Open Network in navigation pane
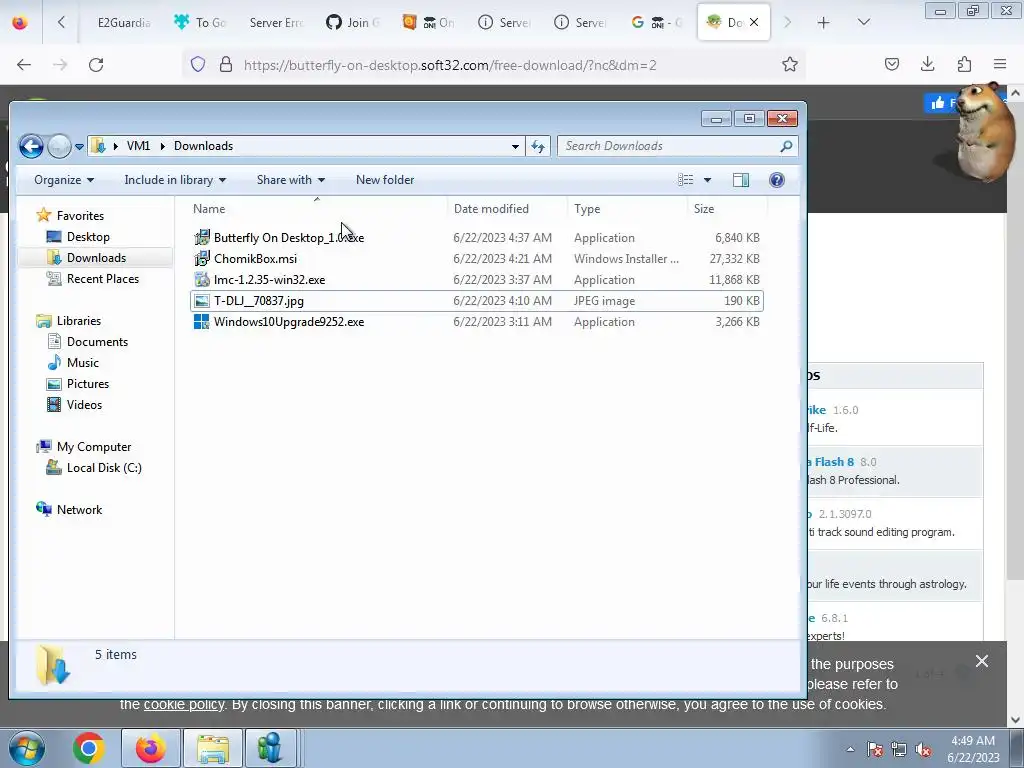Screen dimensions: 1024x768 click(79, 510)
